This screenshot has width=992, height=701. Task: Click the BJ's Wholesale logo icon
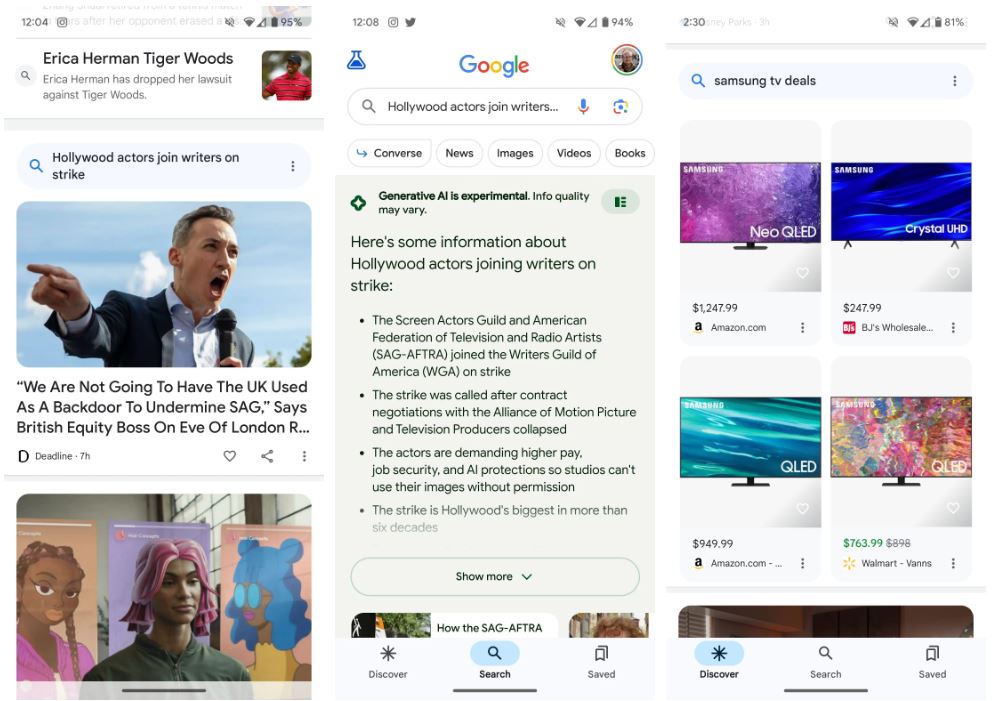849,327
